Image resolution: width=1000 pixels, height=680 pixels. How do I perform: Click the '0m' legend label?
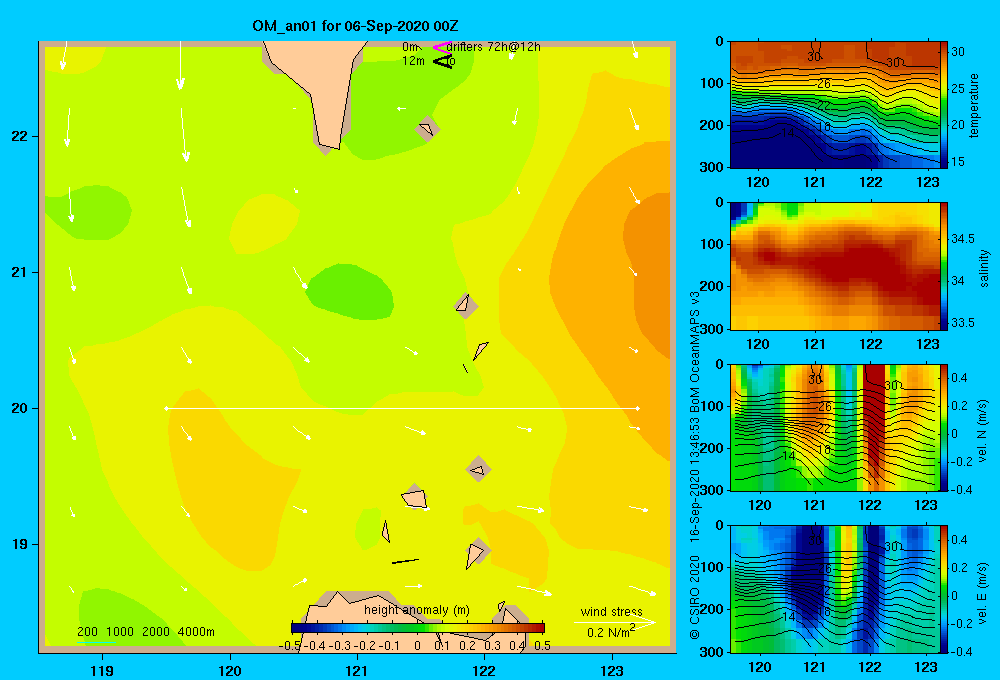coord(410,47)
